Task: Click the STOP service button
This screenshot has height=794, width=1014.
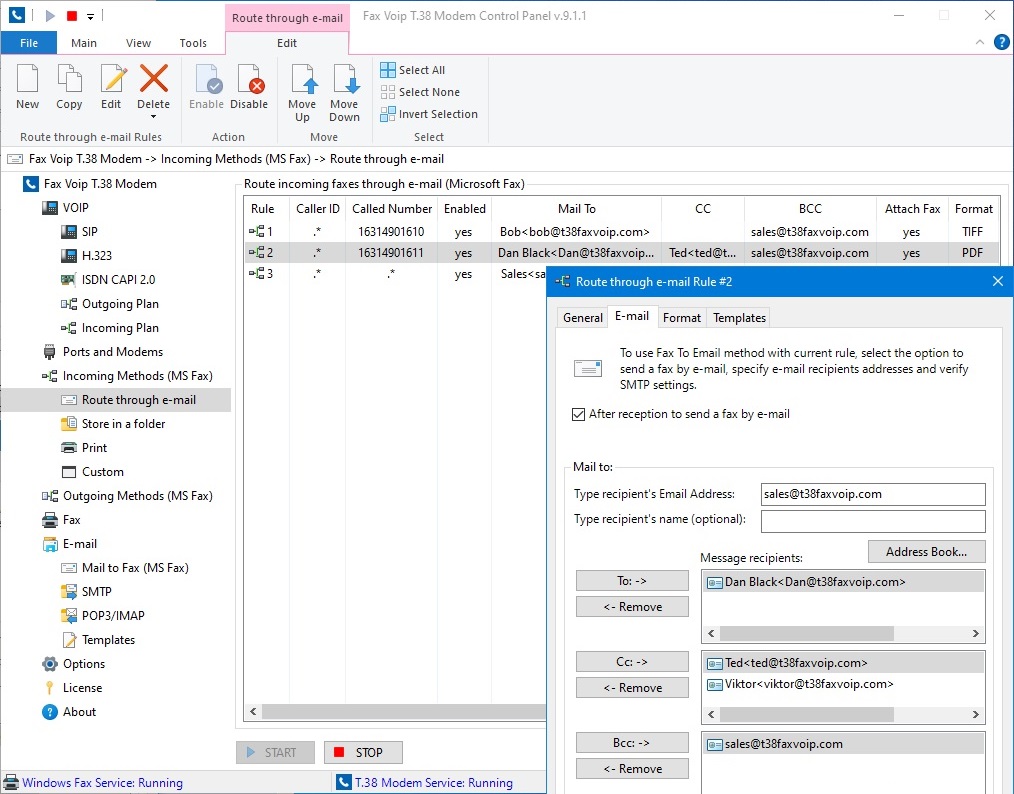Action: coord(363,753)
